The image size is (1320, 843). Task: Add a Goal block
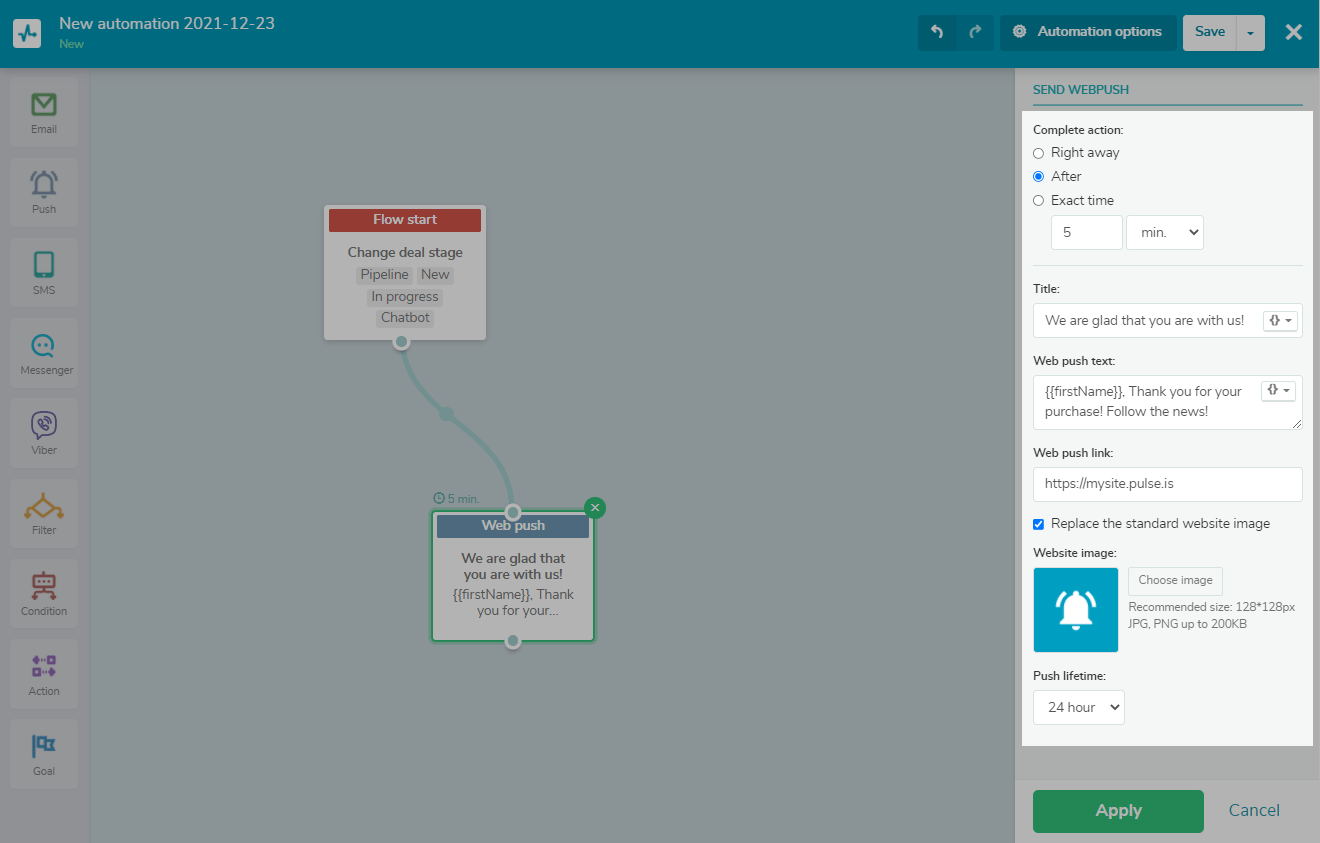coord(44,754)
